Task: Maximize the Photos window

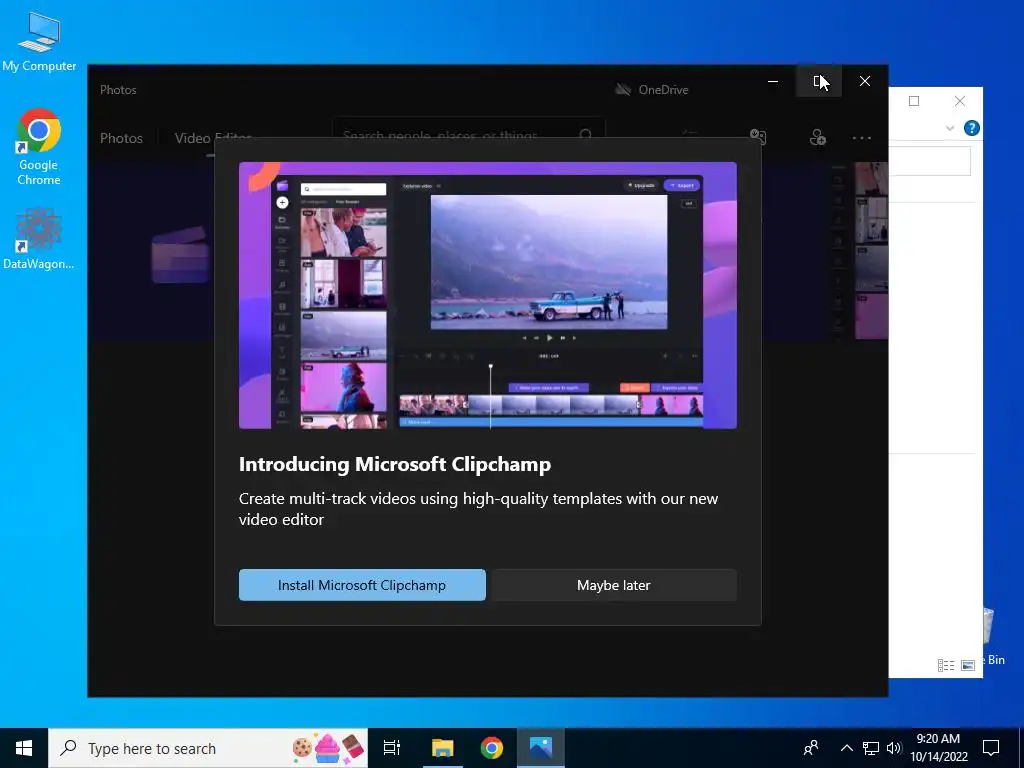Action: [819, 81]
